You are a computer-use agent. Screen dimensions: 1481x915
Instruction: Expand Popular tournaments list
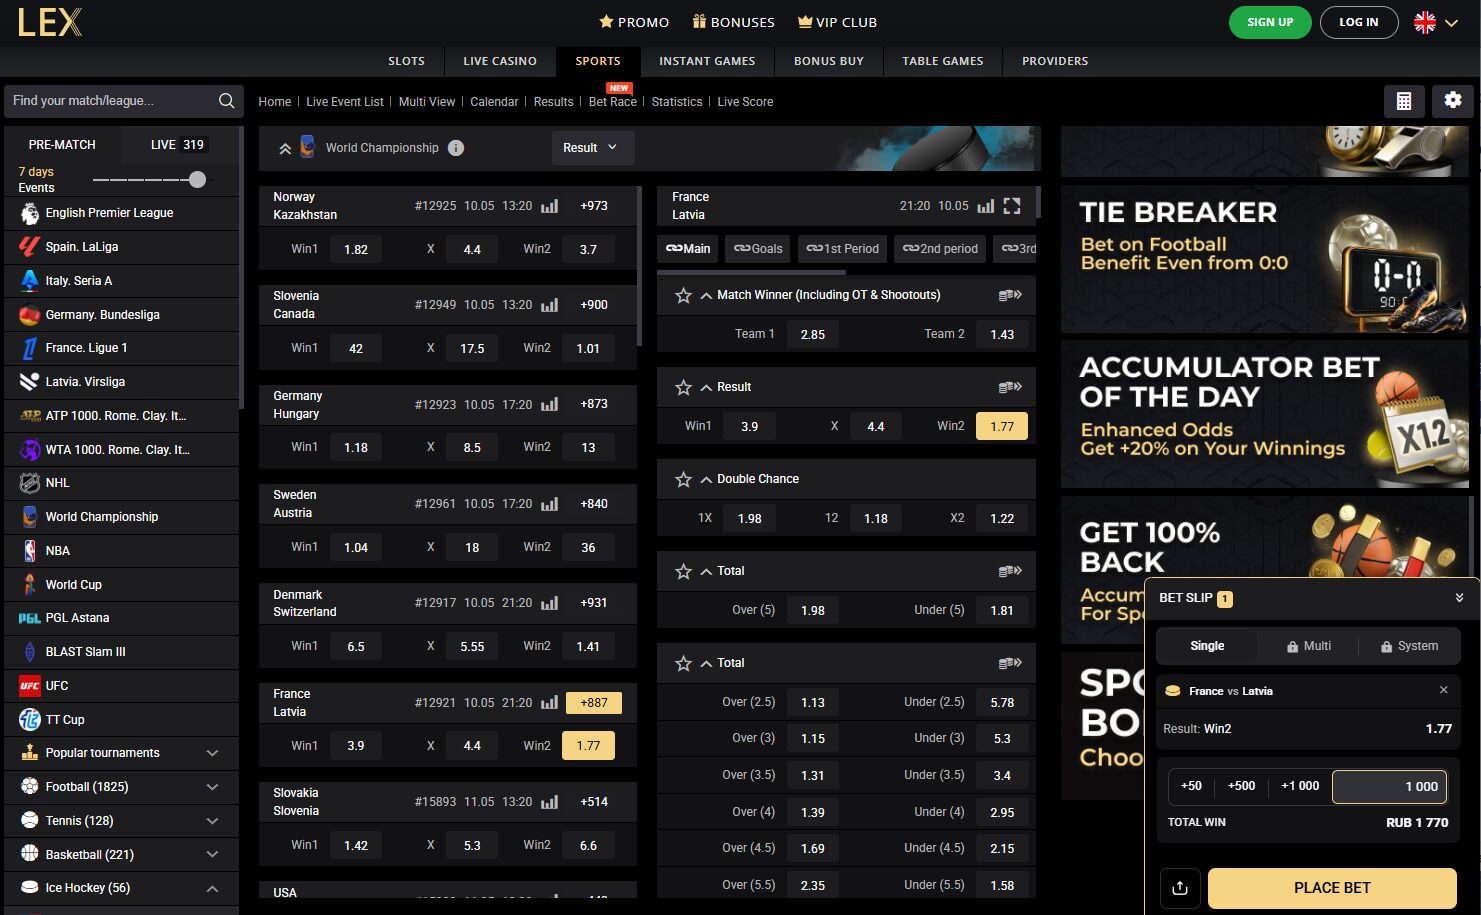point(212,753)
